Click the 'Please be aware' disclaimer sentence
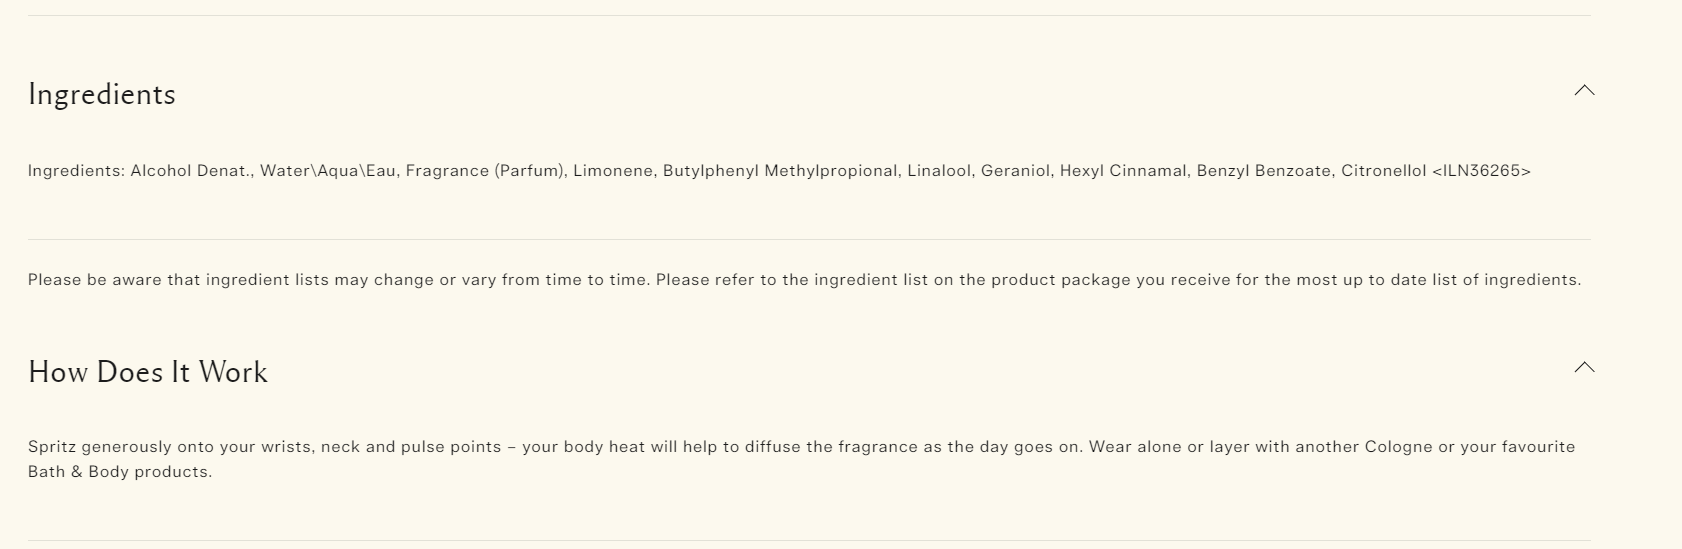 click(x=340, y=280)
